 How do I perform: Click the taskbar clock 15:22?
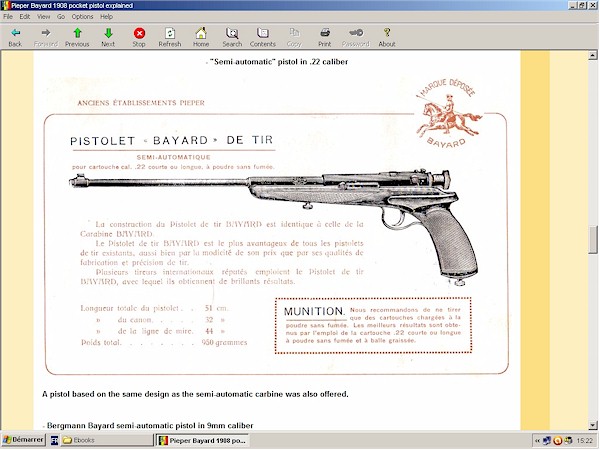tap(584, 441)
